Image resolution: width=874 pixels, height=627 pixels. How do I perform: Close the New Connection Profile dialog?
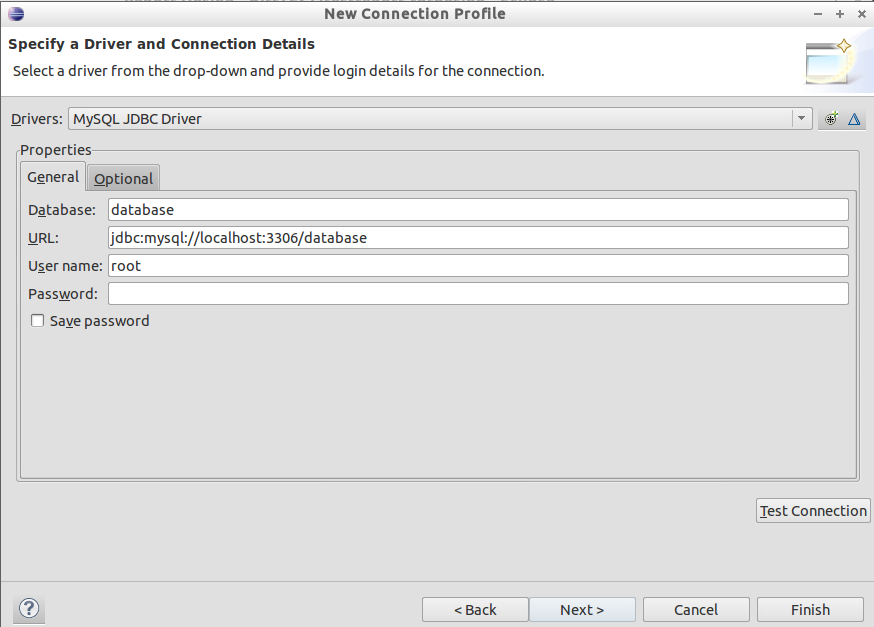[x=861, y=14]
